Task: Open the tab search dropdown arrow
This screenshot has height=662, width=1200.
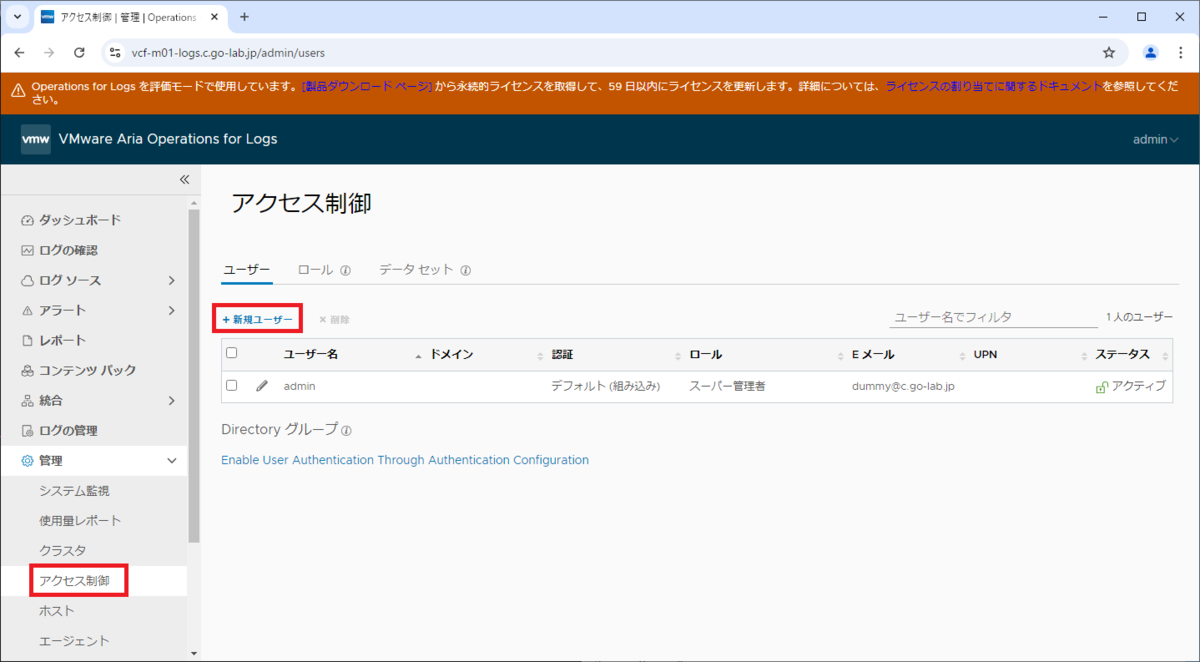Action: point(17,17)
